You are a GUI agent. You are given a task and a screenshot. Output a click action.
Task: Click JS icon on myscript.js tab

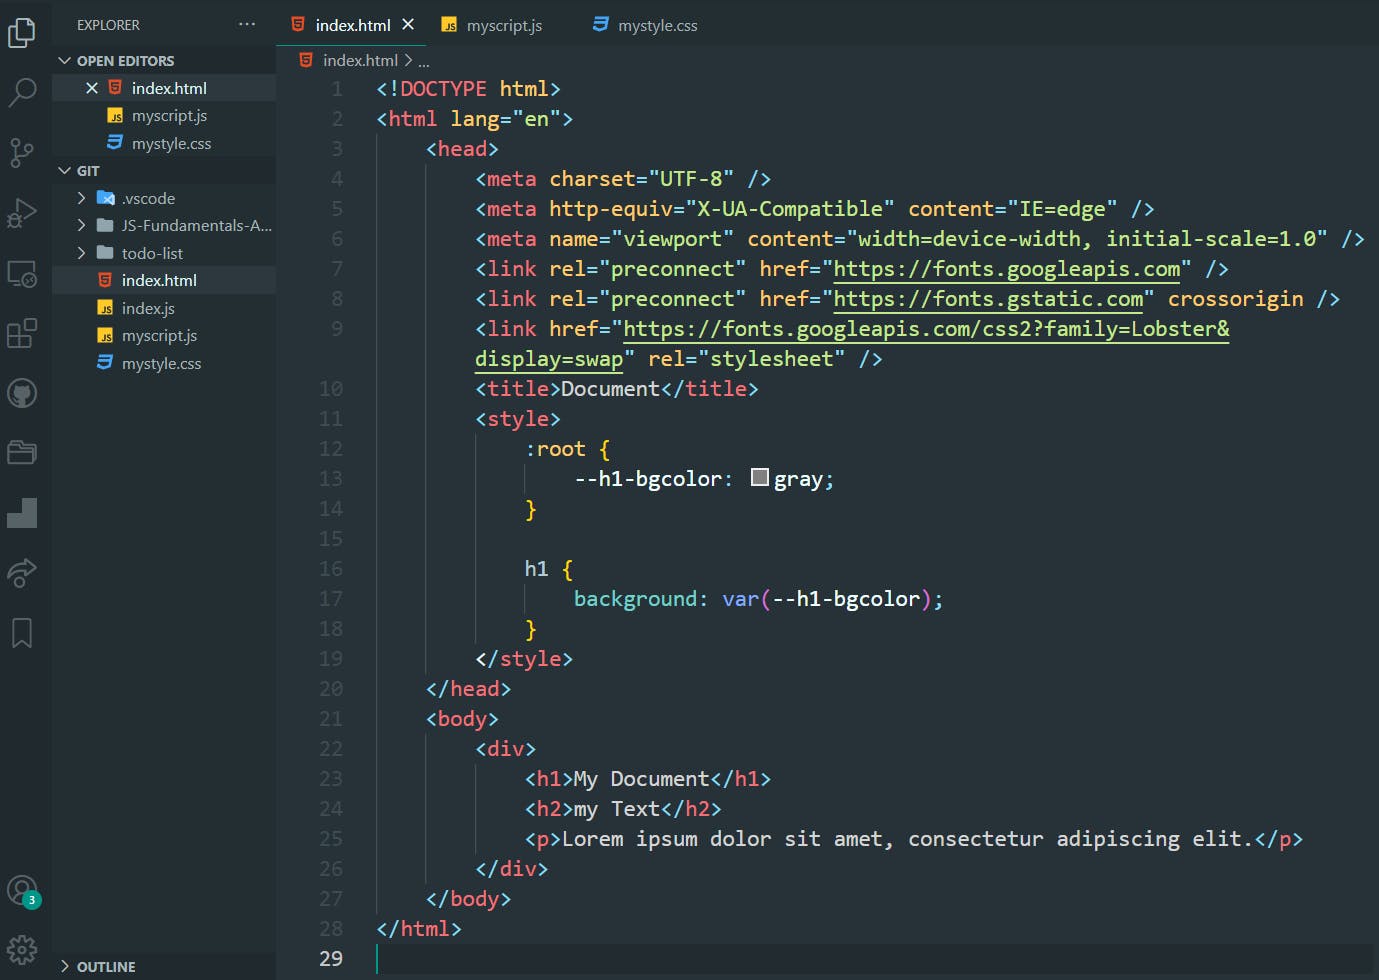(x=450, y=25)
